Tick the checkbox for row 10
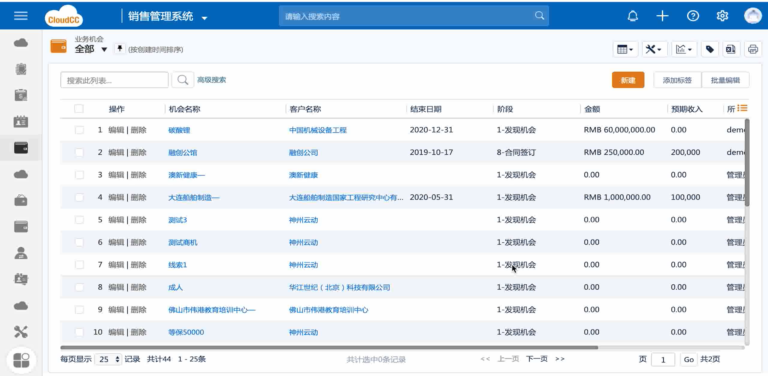Viewport: 768px width, 376px height. [79, 332]
